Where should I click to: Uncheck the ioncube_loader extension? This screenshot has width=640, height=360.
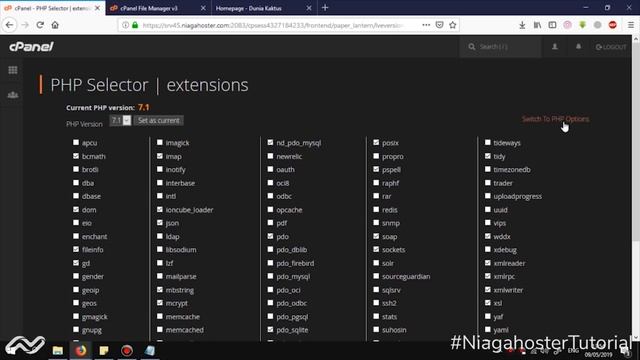point(160,209)
